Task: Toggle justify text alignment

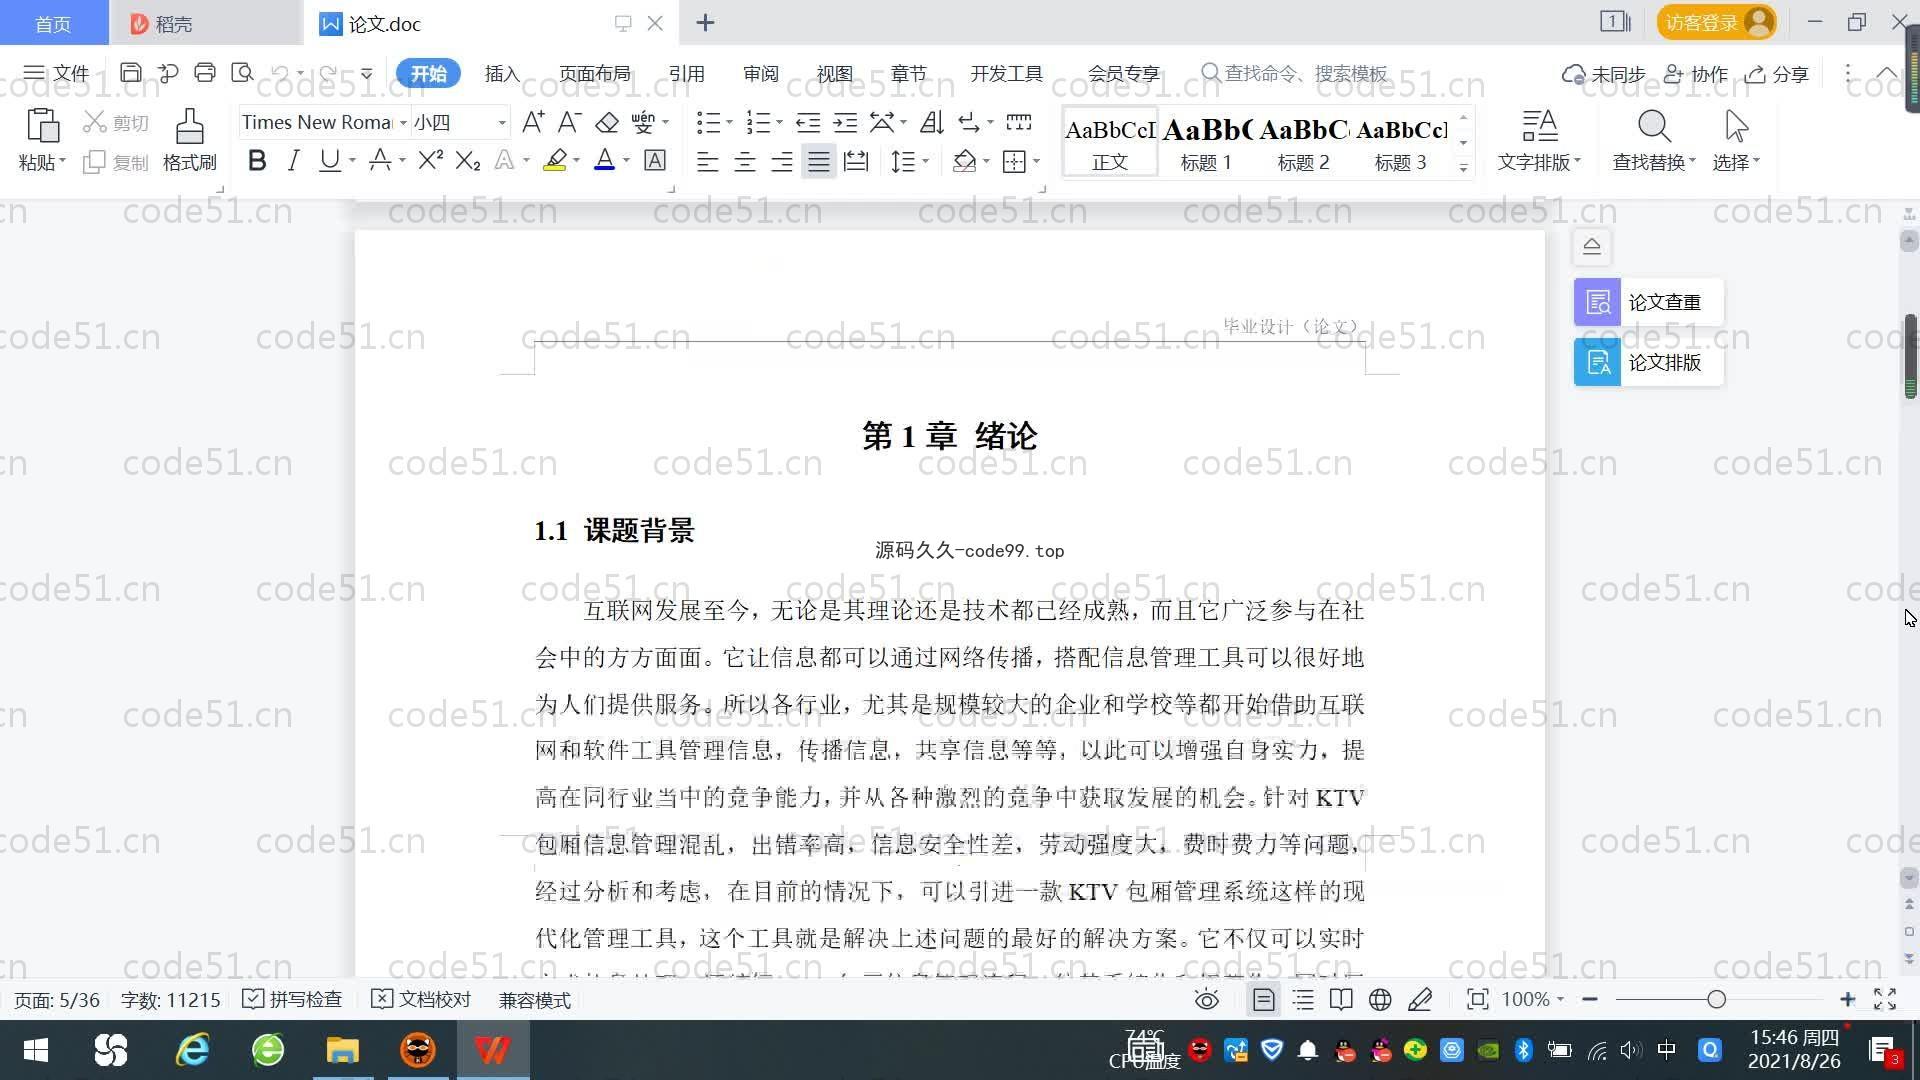Action: tap(819, 161)
